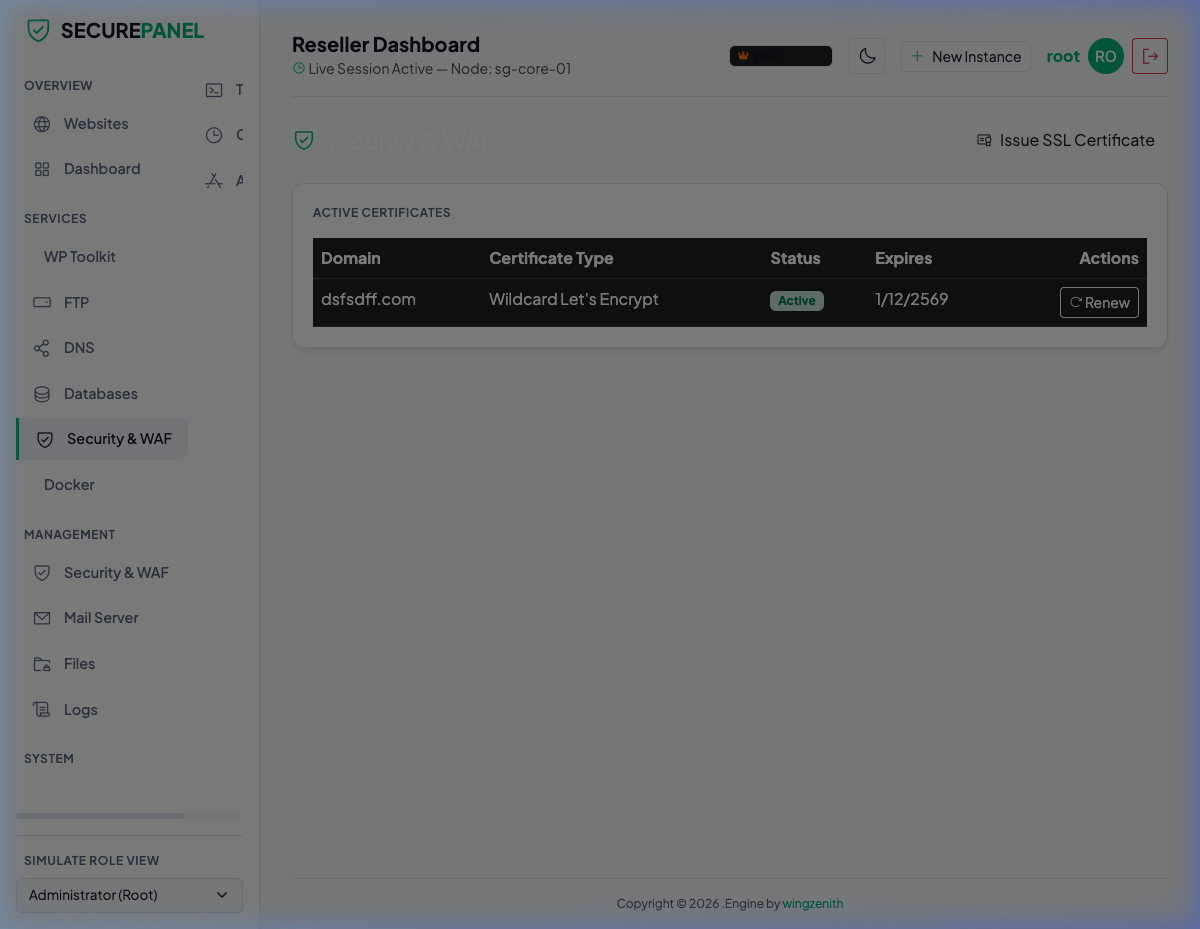
Task: Open WP Toolkit in the sidebar
Action: [x=80, y=257]
